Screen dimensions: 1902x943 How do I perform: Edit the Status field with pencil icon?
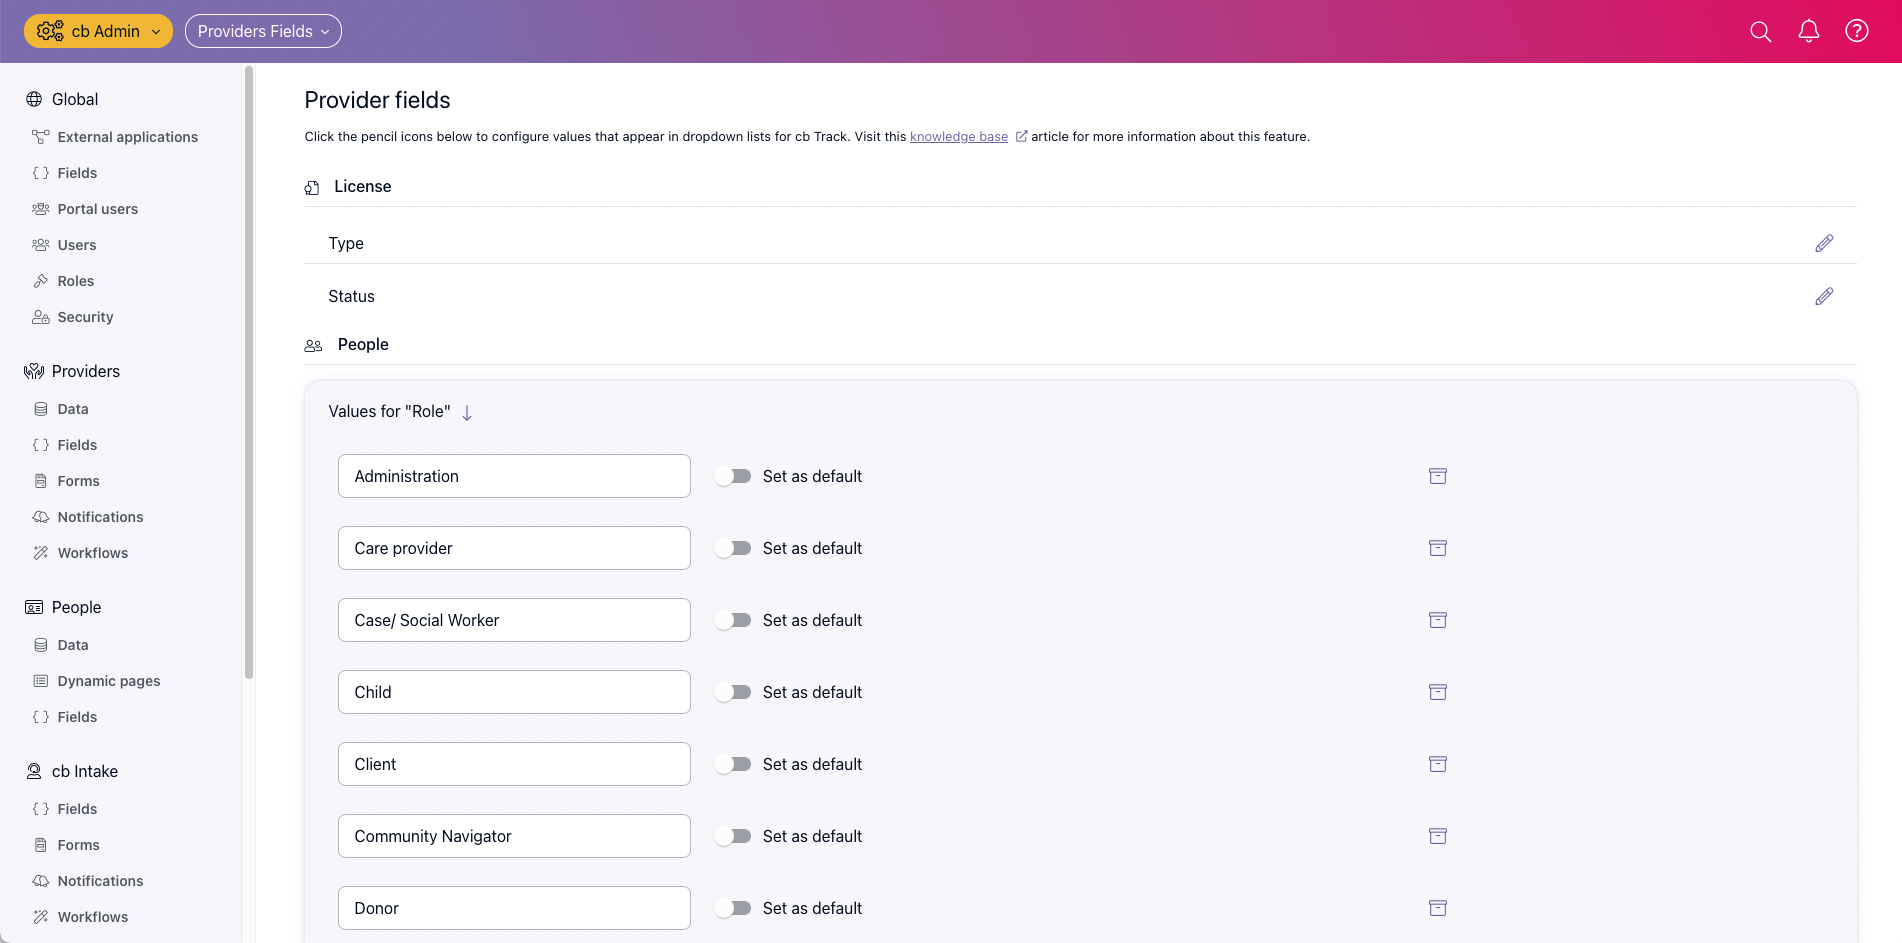tap(1824, 296)
